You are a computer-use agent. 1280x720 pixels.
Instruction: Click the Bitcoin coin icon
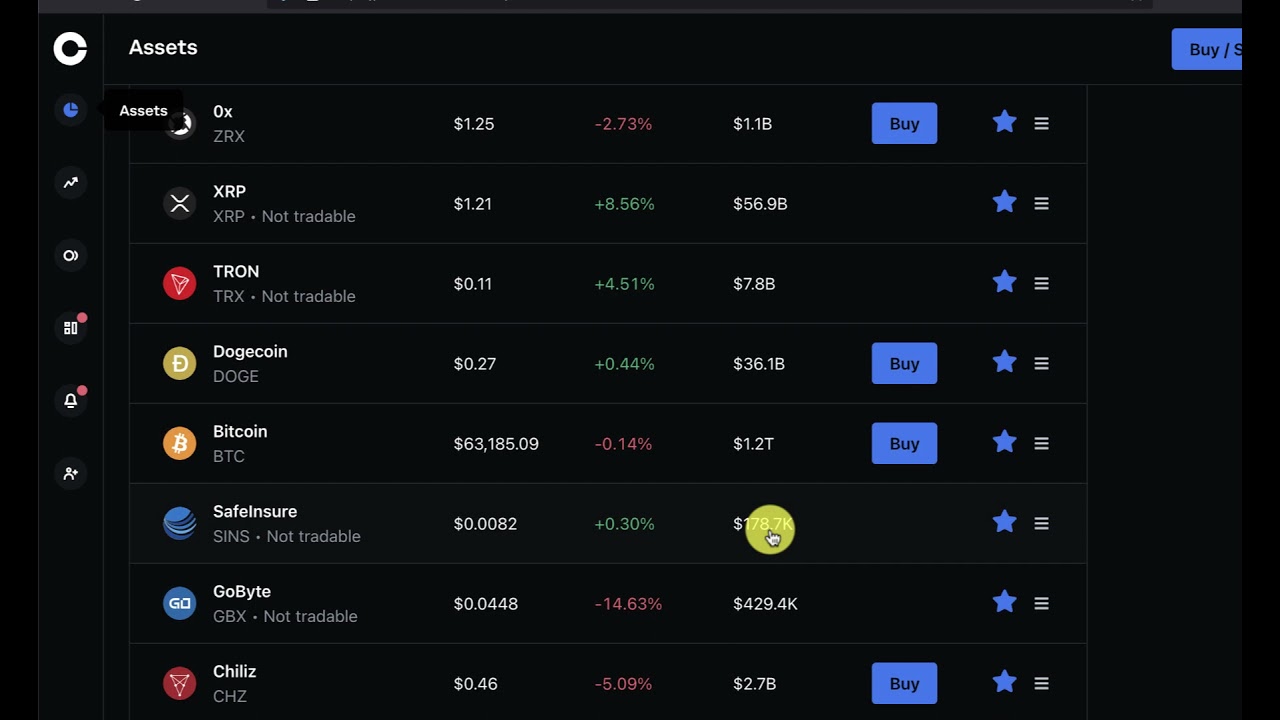(180, 443)
